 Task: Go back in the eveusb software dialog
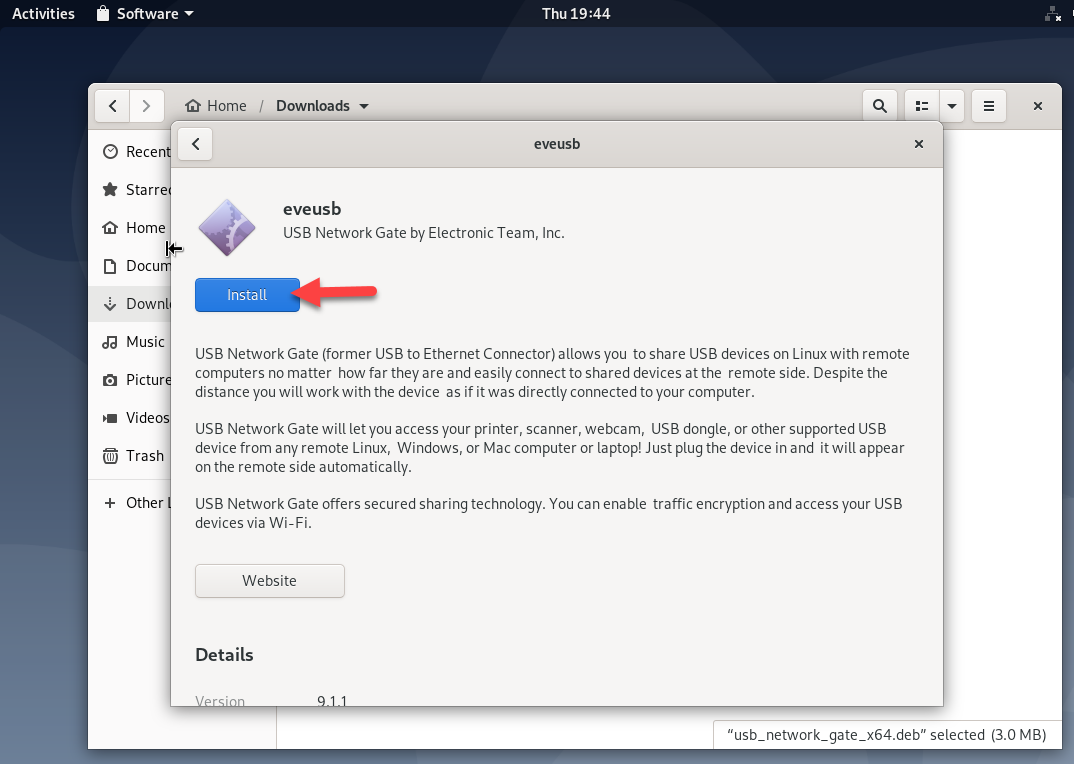196,144
